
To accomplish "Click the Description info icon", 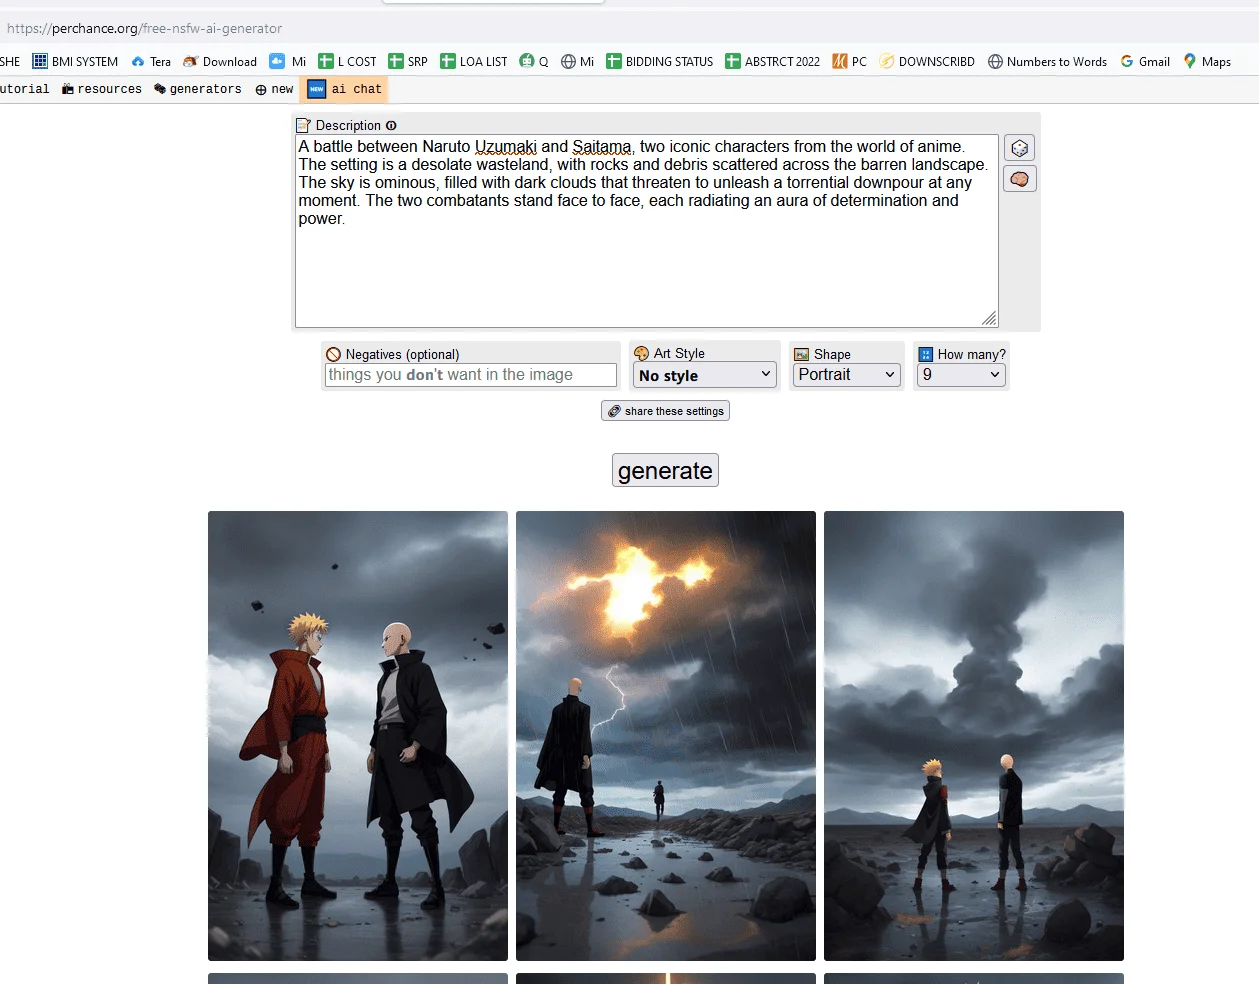I will 391,126.
